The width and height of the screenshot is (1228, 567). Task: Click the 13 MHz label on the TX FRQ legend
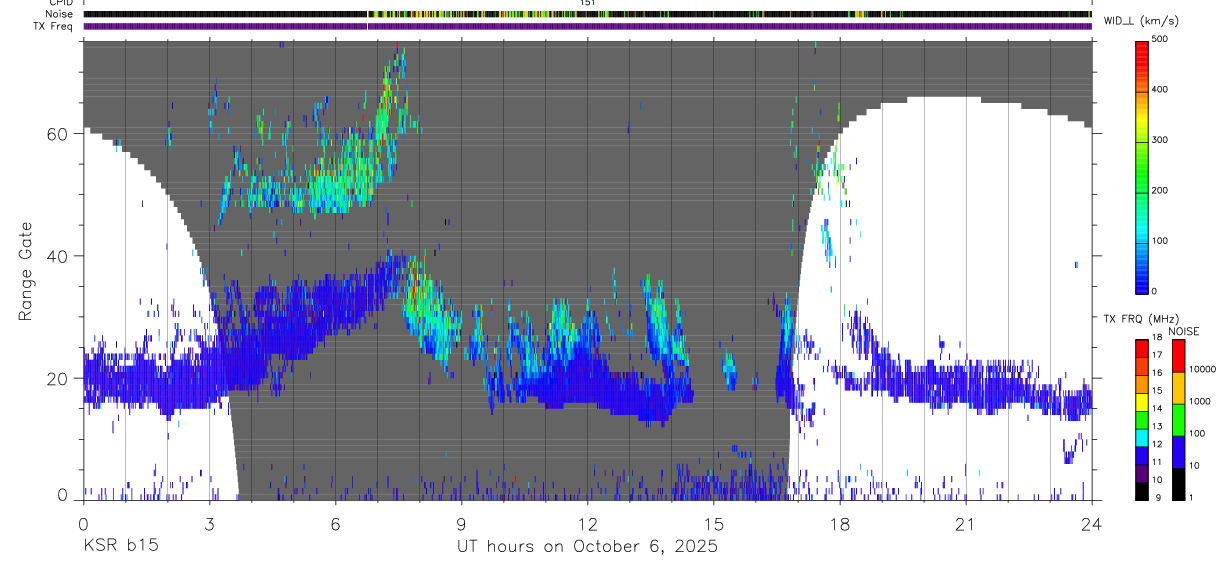click(1156, 427)
